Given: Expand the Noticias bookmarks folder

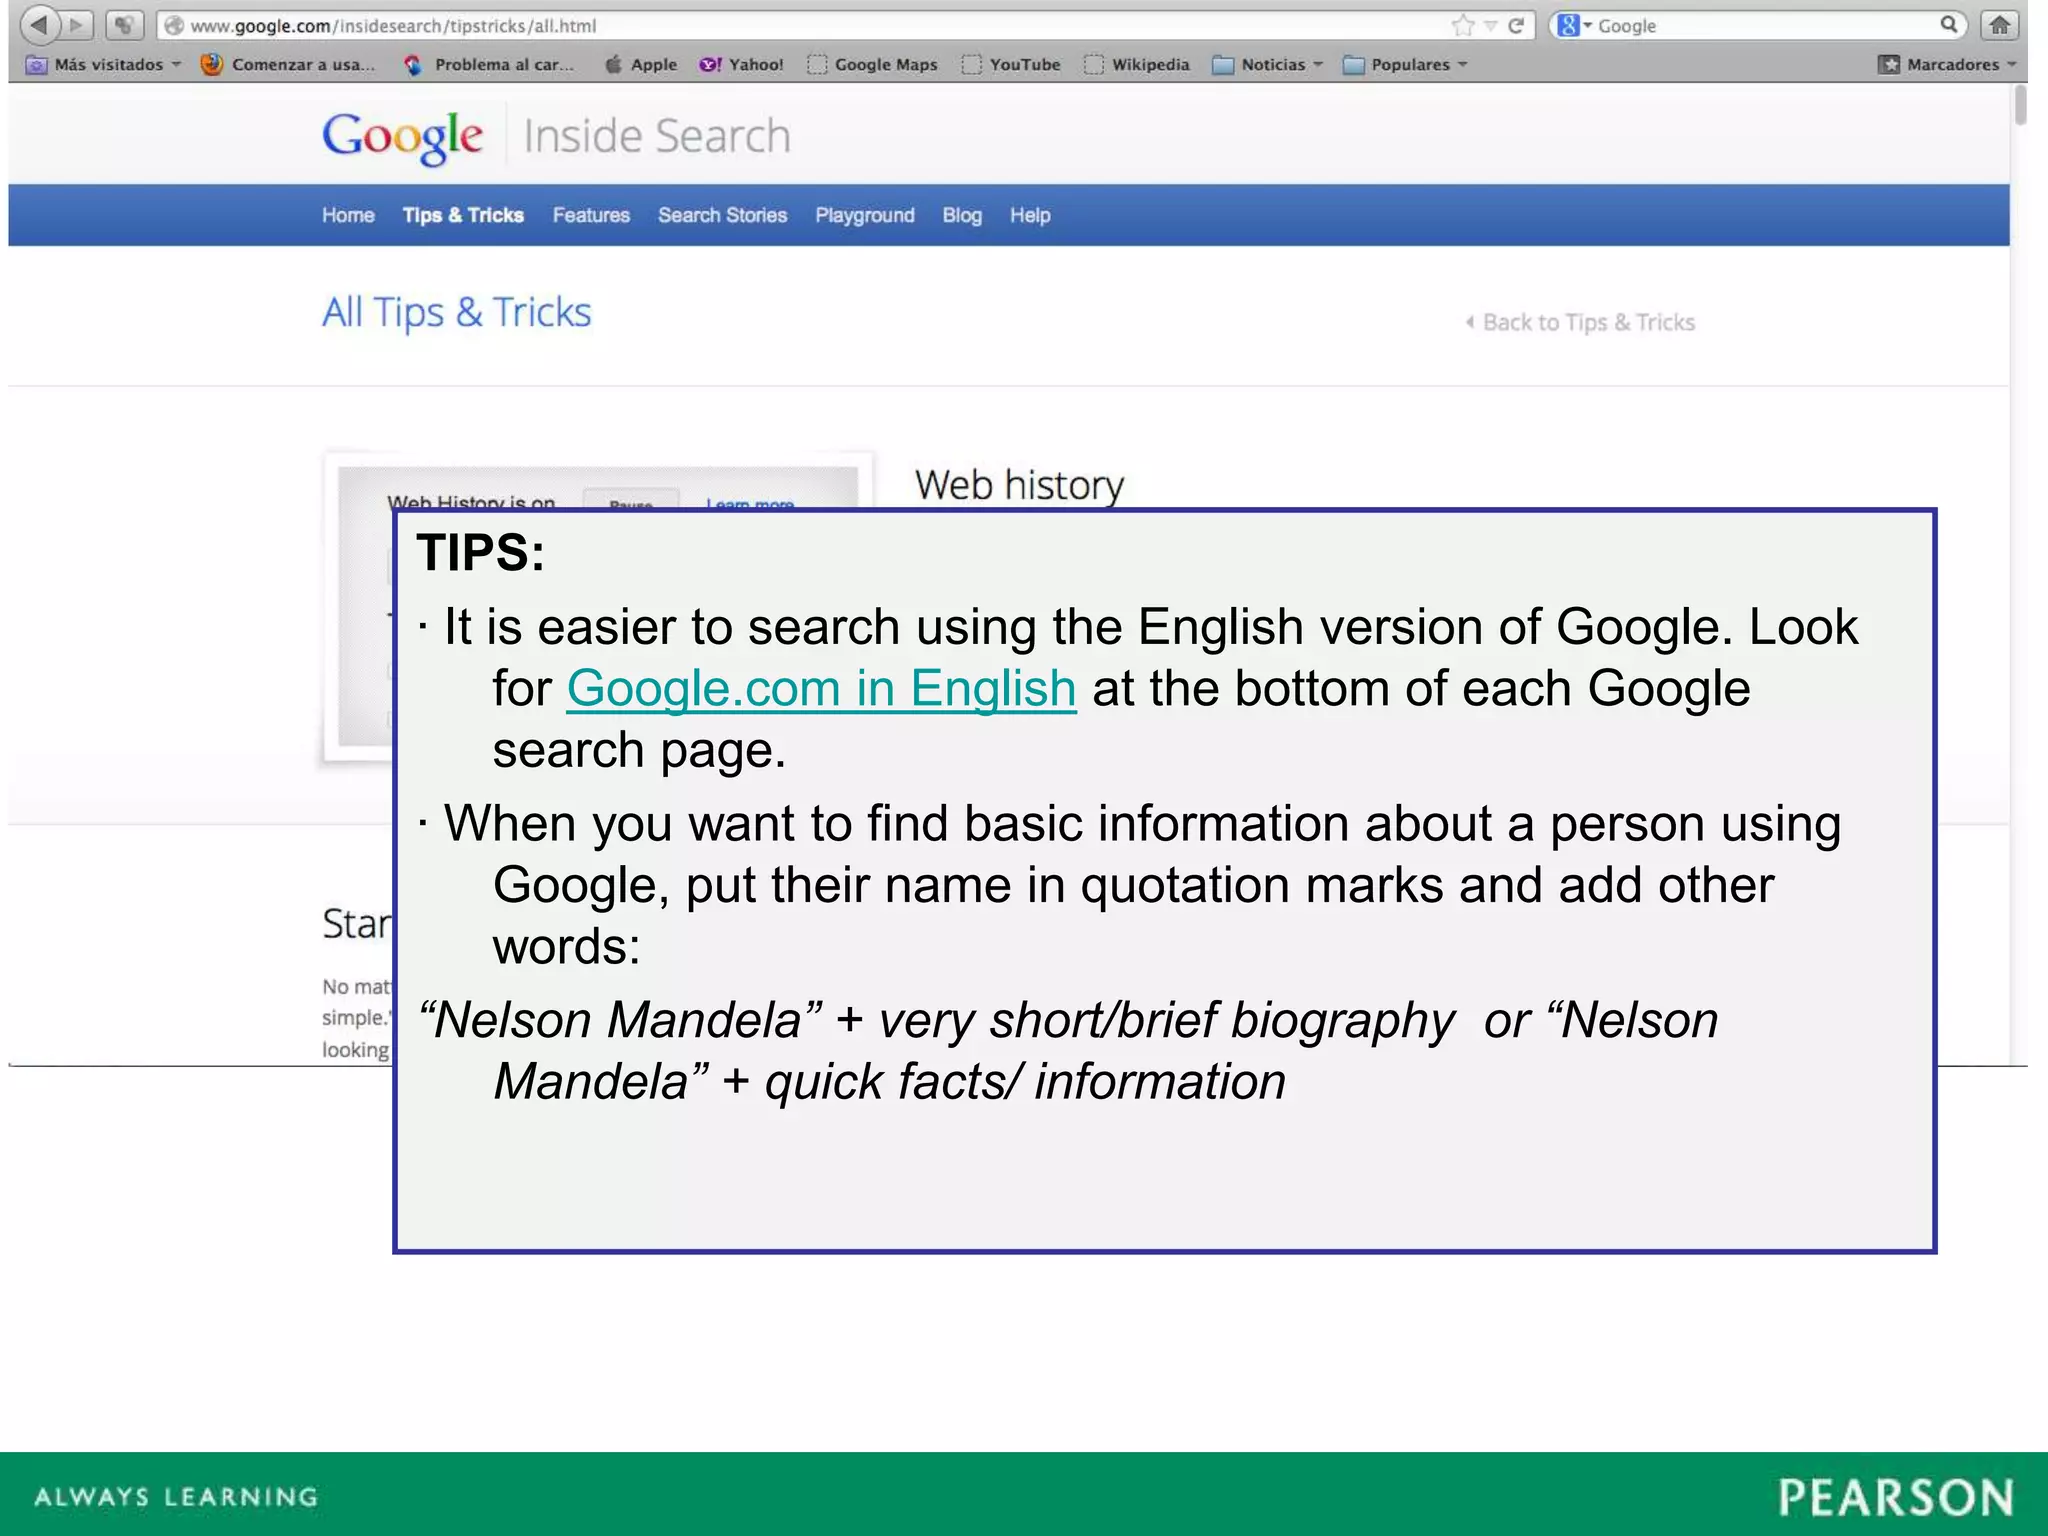Looking at the screenshot, I should point(1267,65).
